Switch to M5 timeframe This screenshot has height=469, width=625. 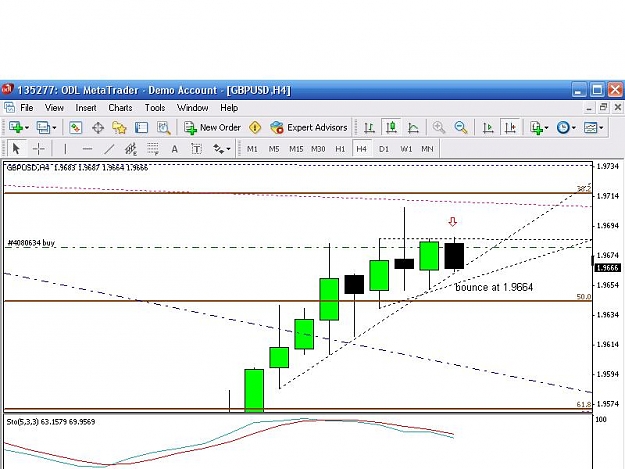pos(274,149)
